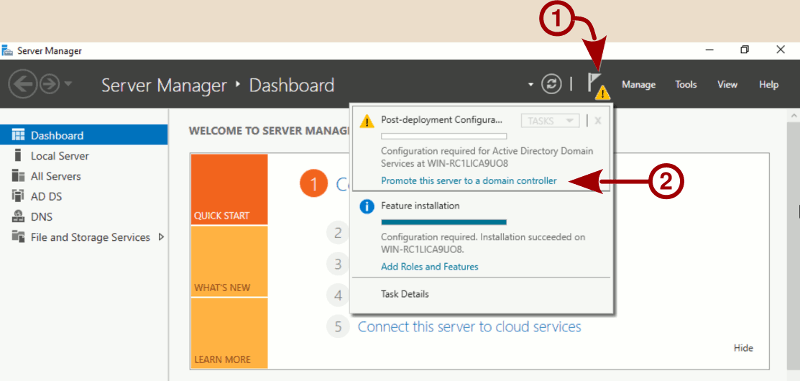Dismiss the Post-deployment notification with X

tap(598, 121)
